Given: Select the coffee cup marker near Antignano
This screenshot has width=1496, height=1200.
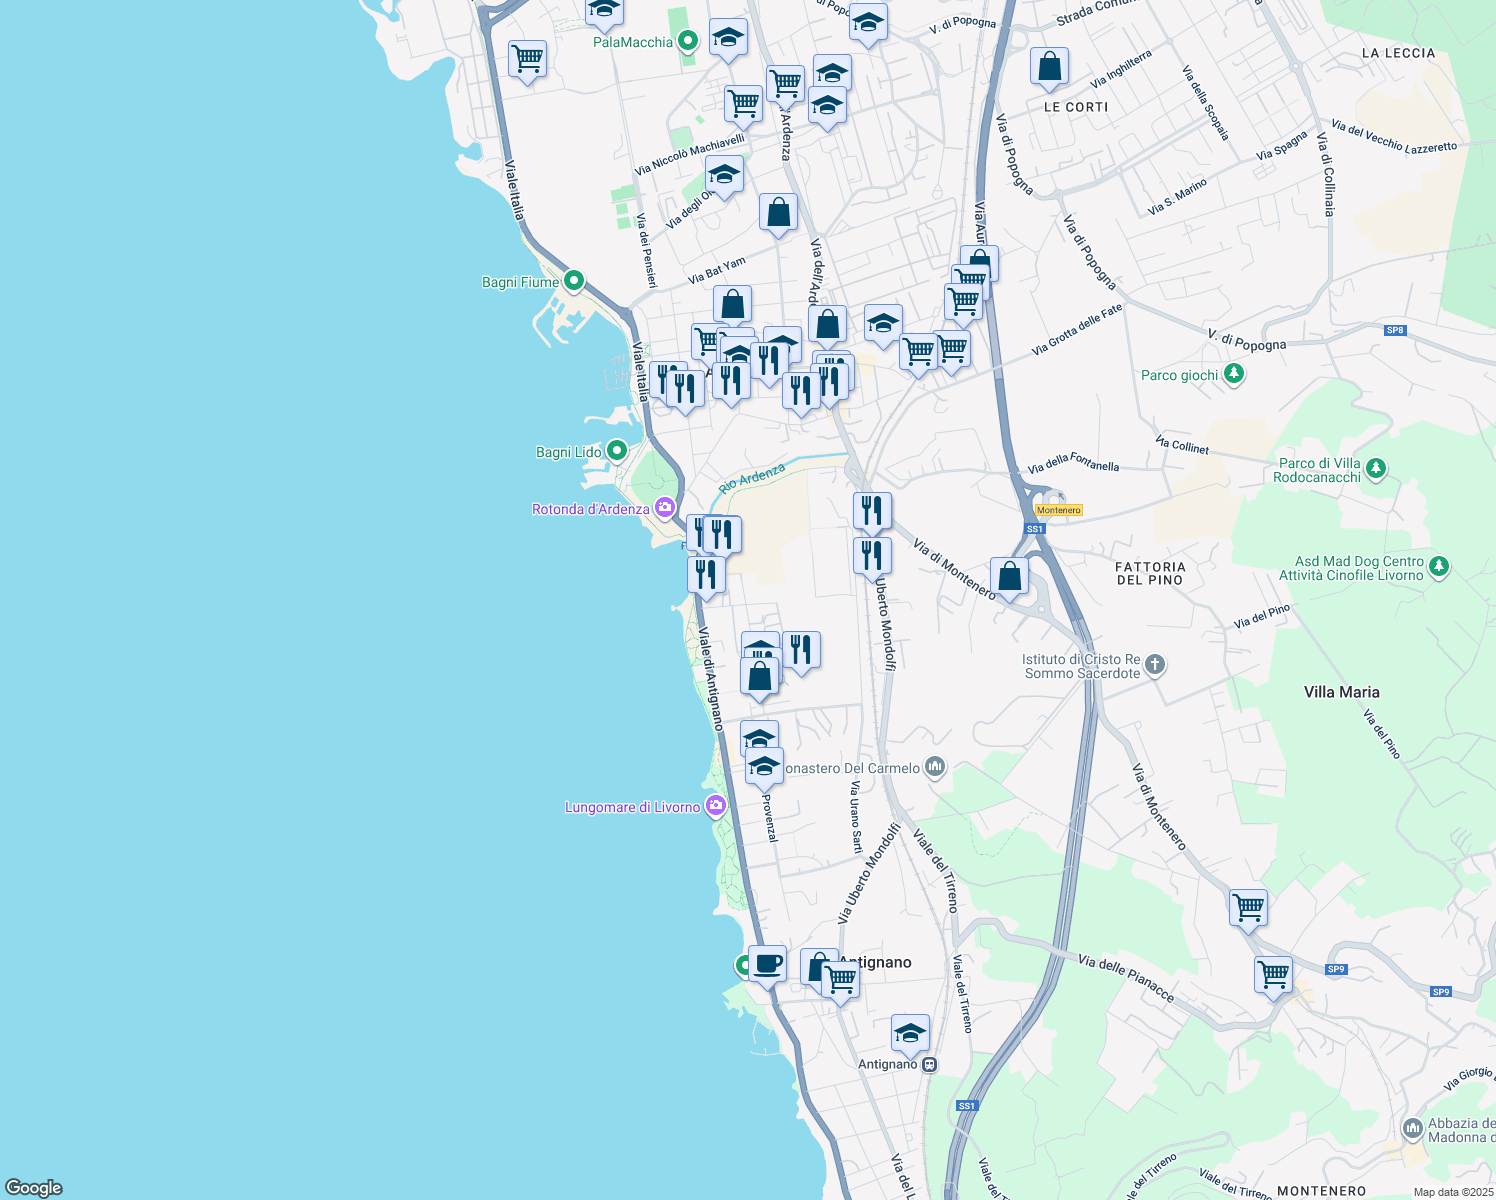Looking at the screenshot, I should [x=767, y=966].
